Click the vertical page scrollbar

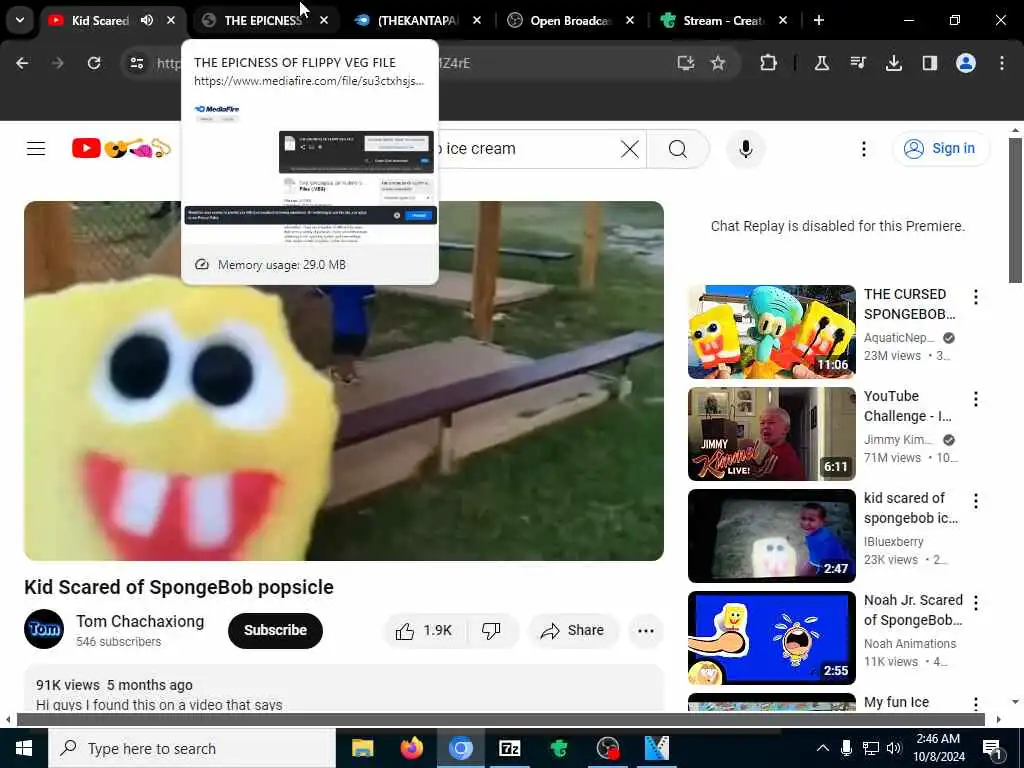(x=1015, y=211)
